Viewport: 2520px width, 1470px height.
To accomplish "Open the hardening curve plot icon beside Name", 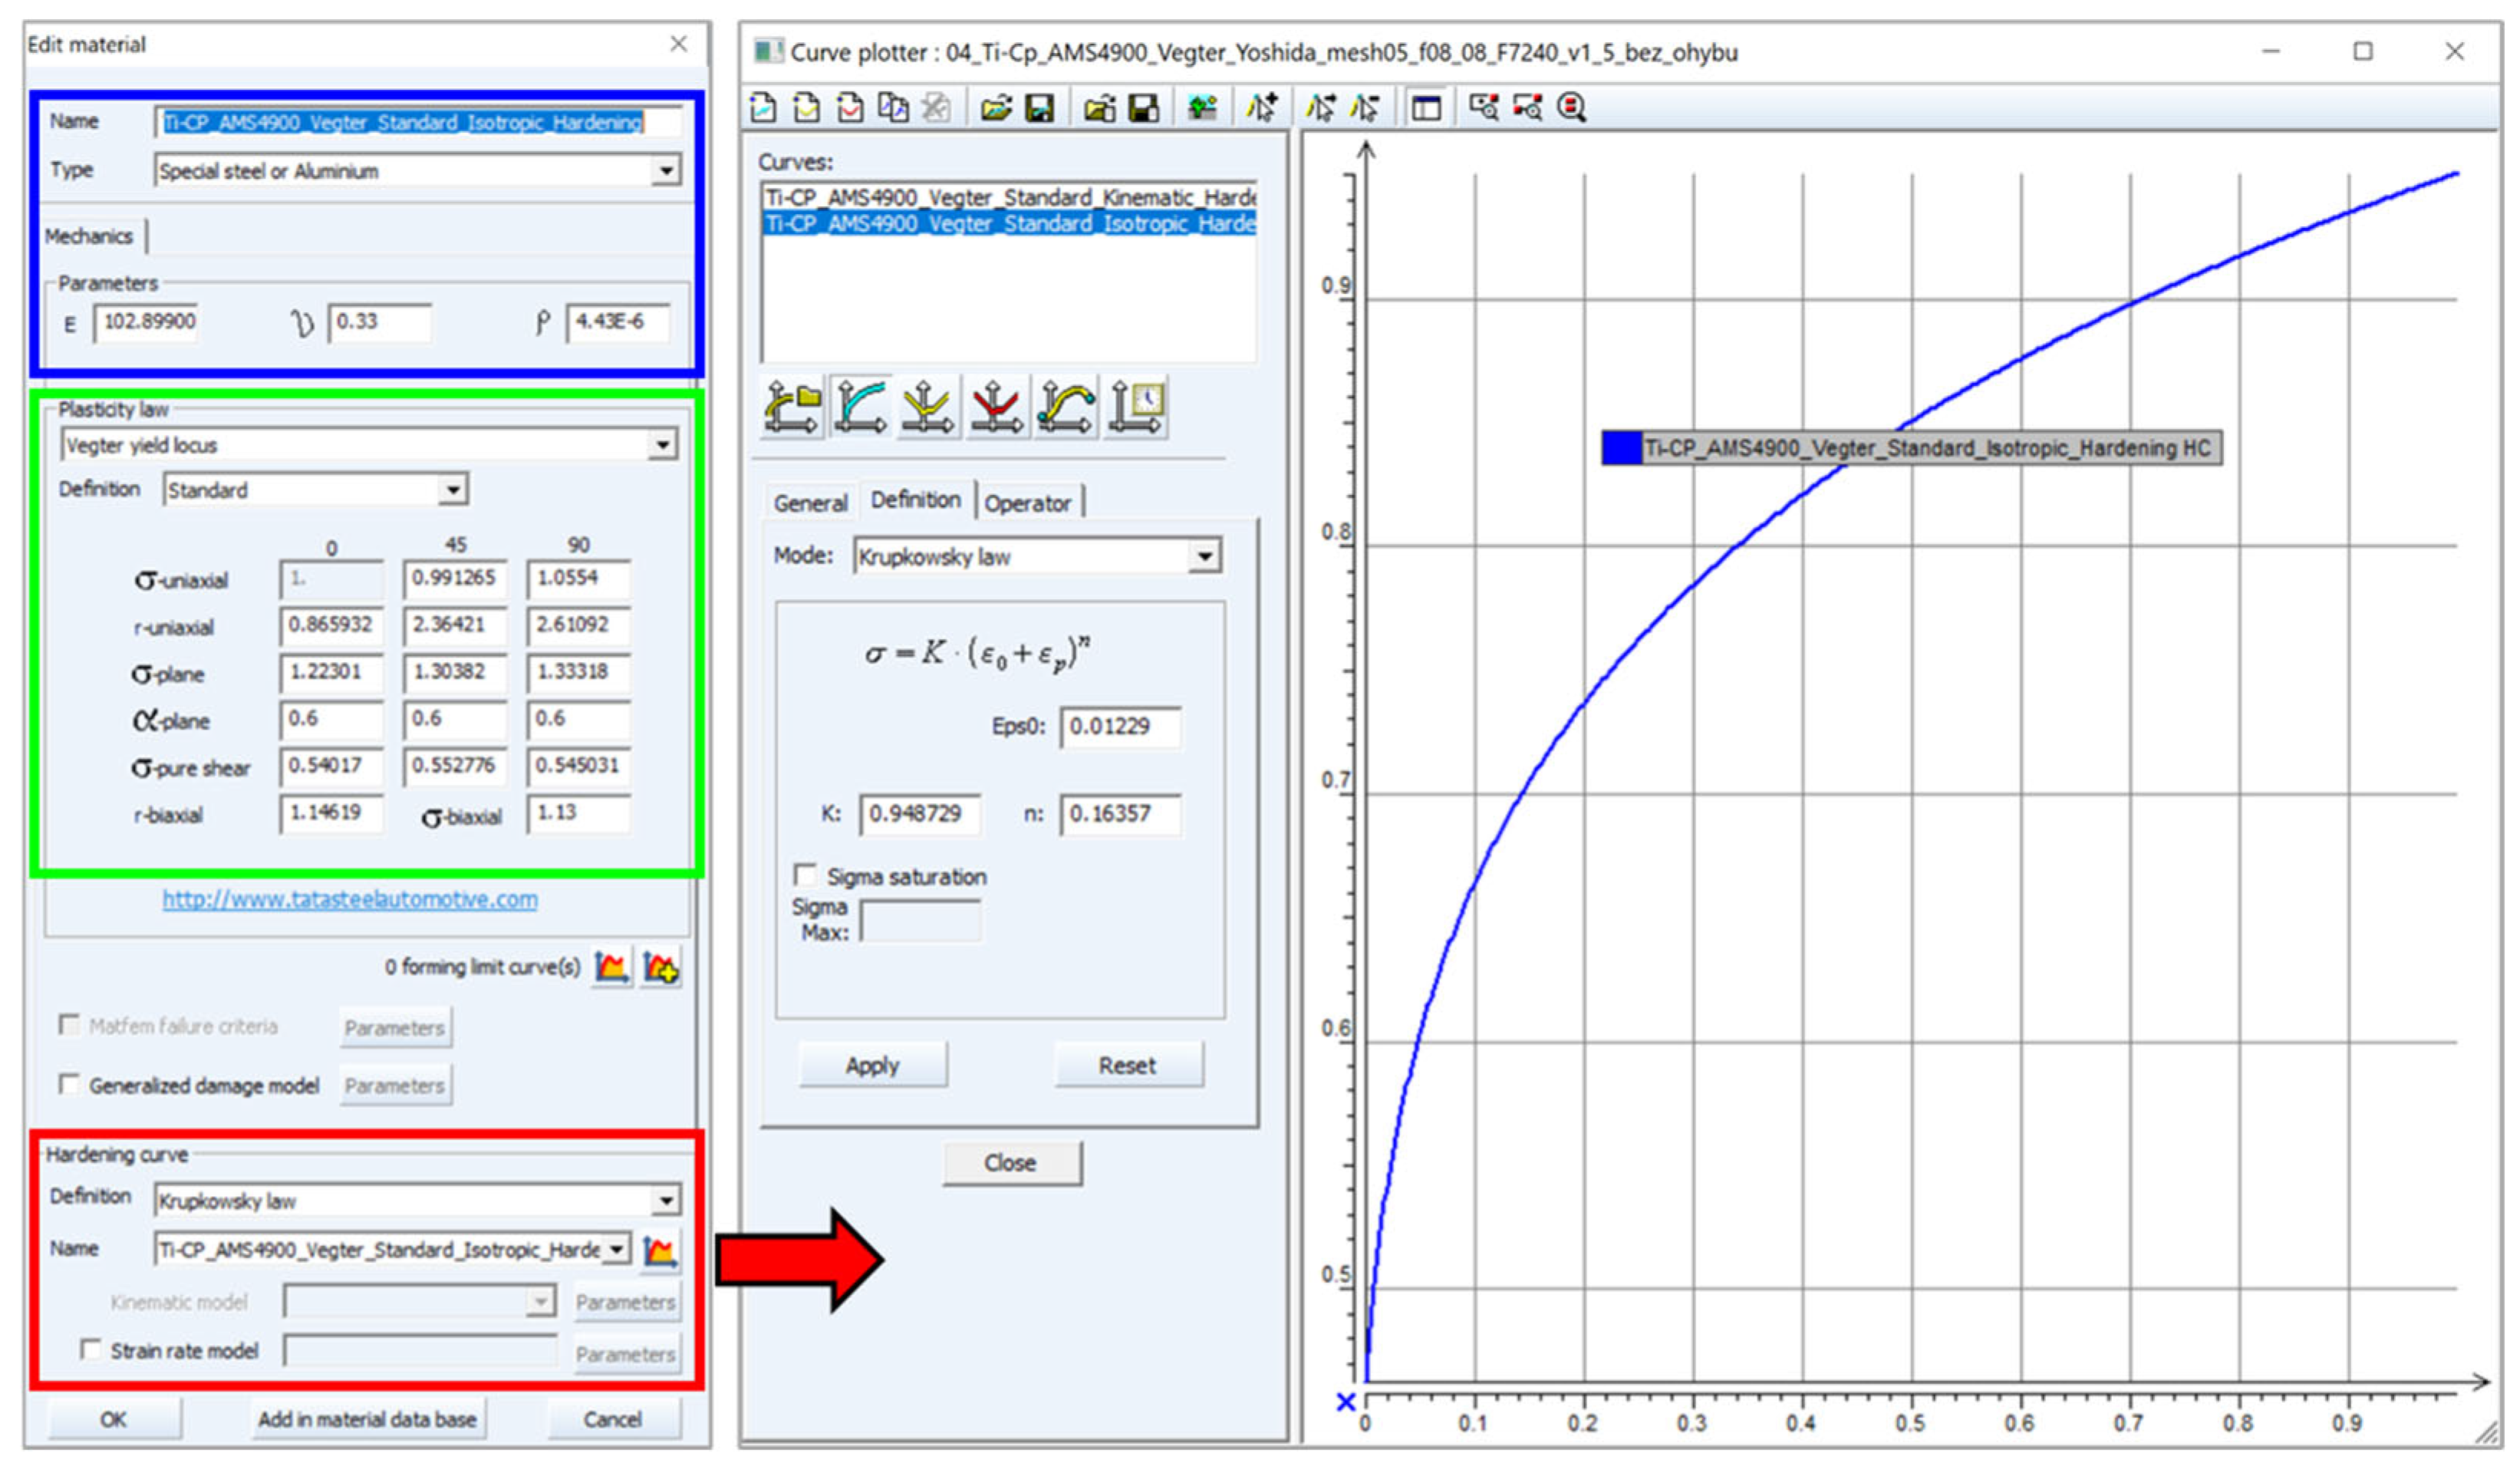I will pyautogui.click(x=660, y=1251).
